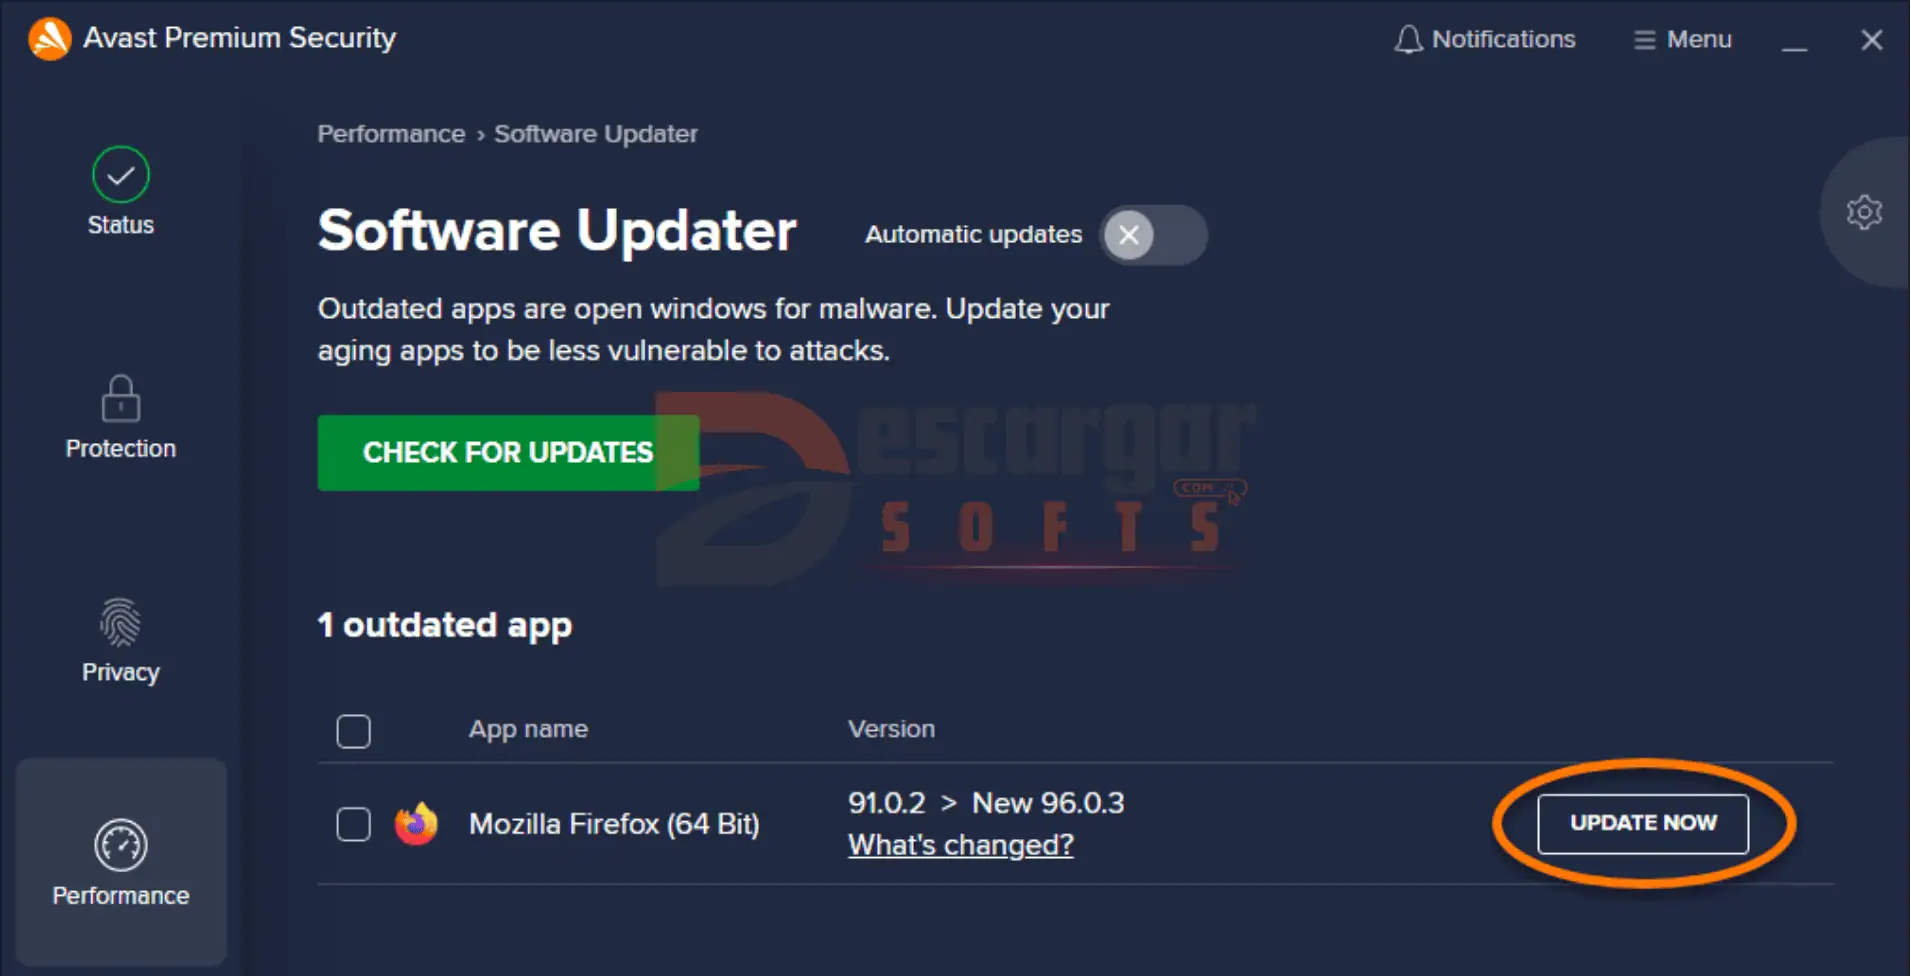Open the hamburger Menu
Screen dimensions: 1911x976
click(1683, 40)
